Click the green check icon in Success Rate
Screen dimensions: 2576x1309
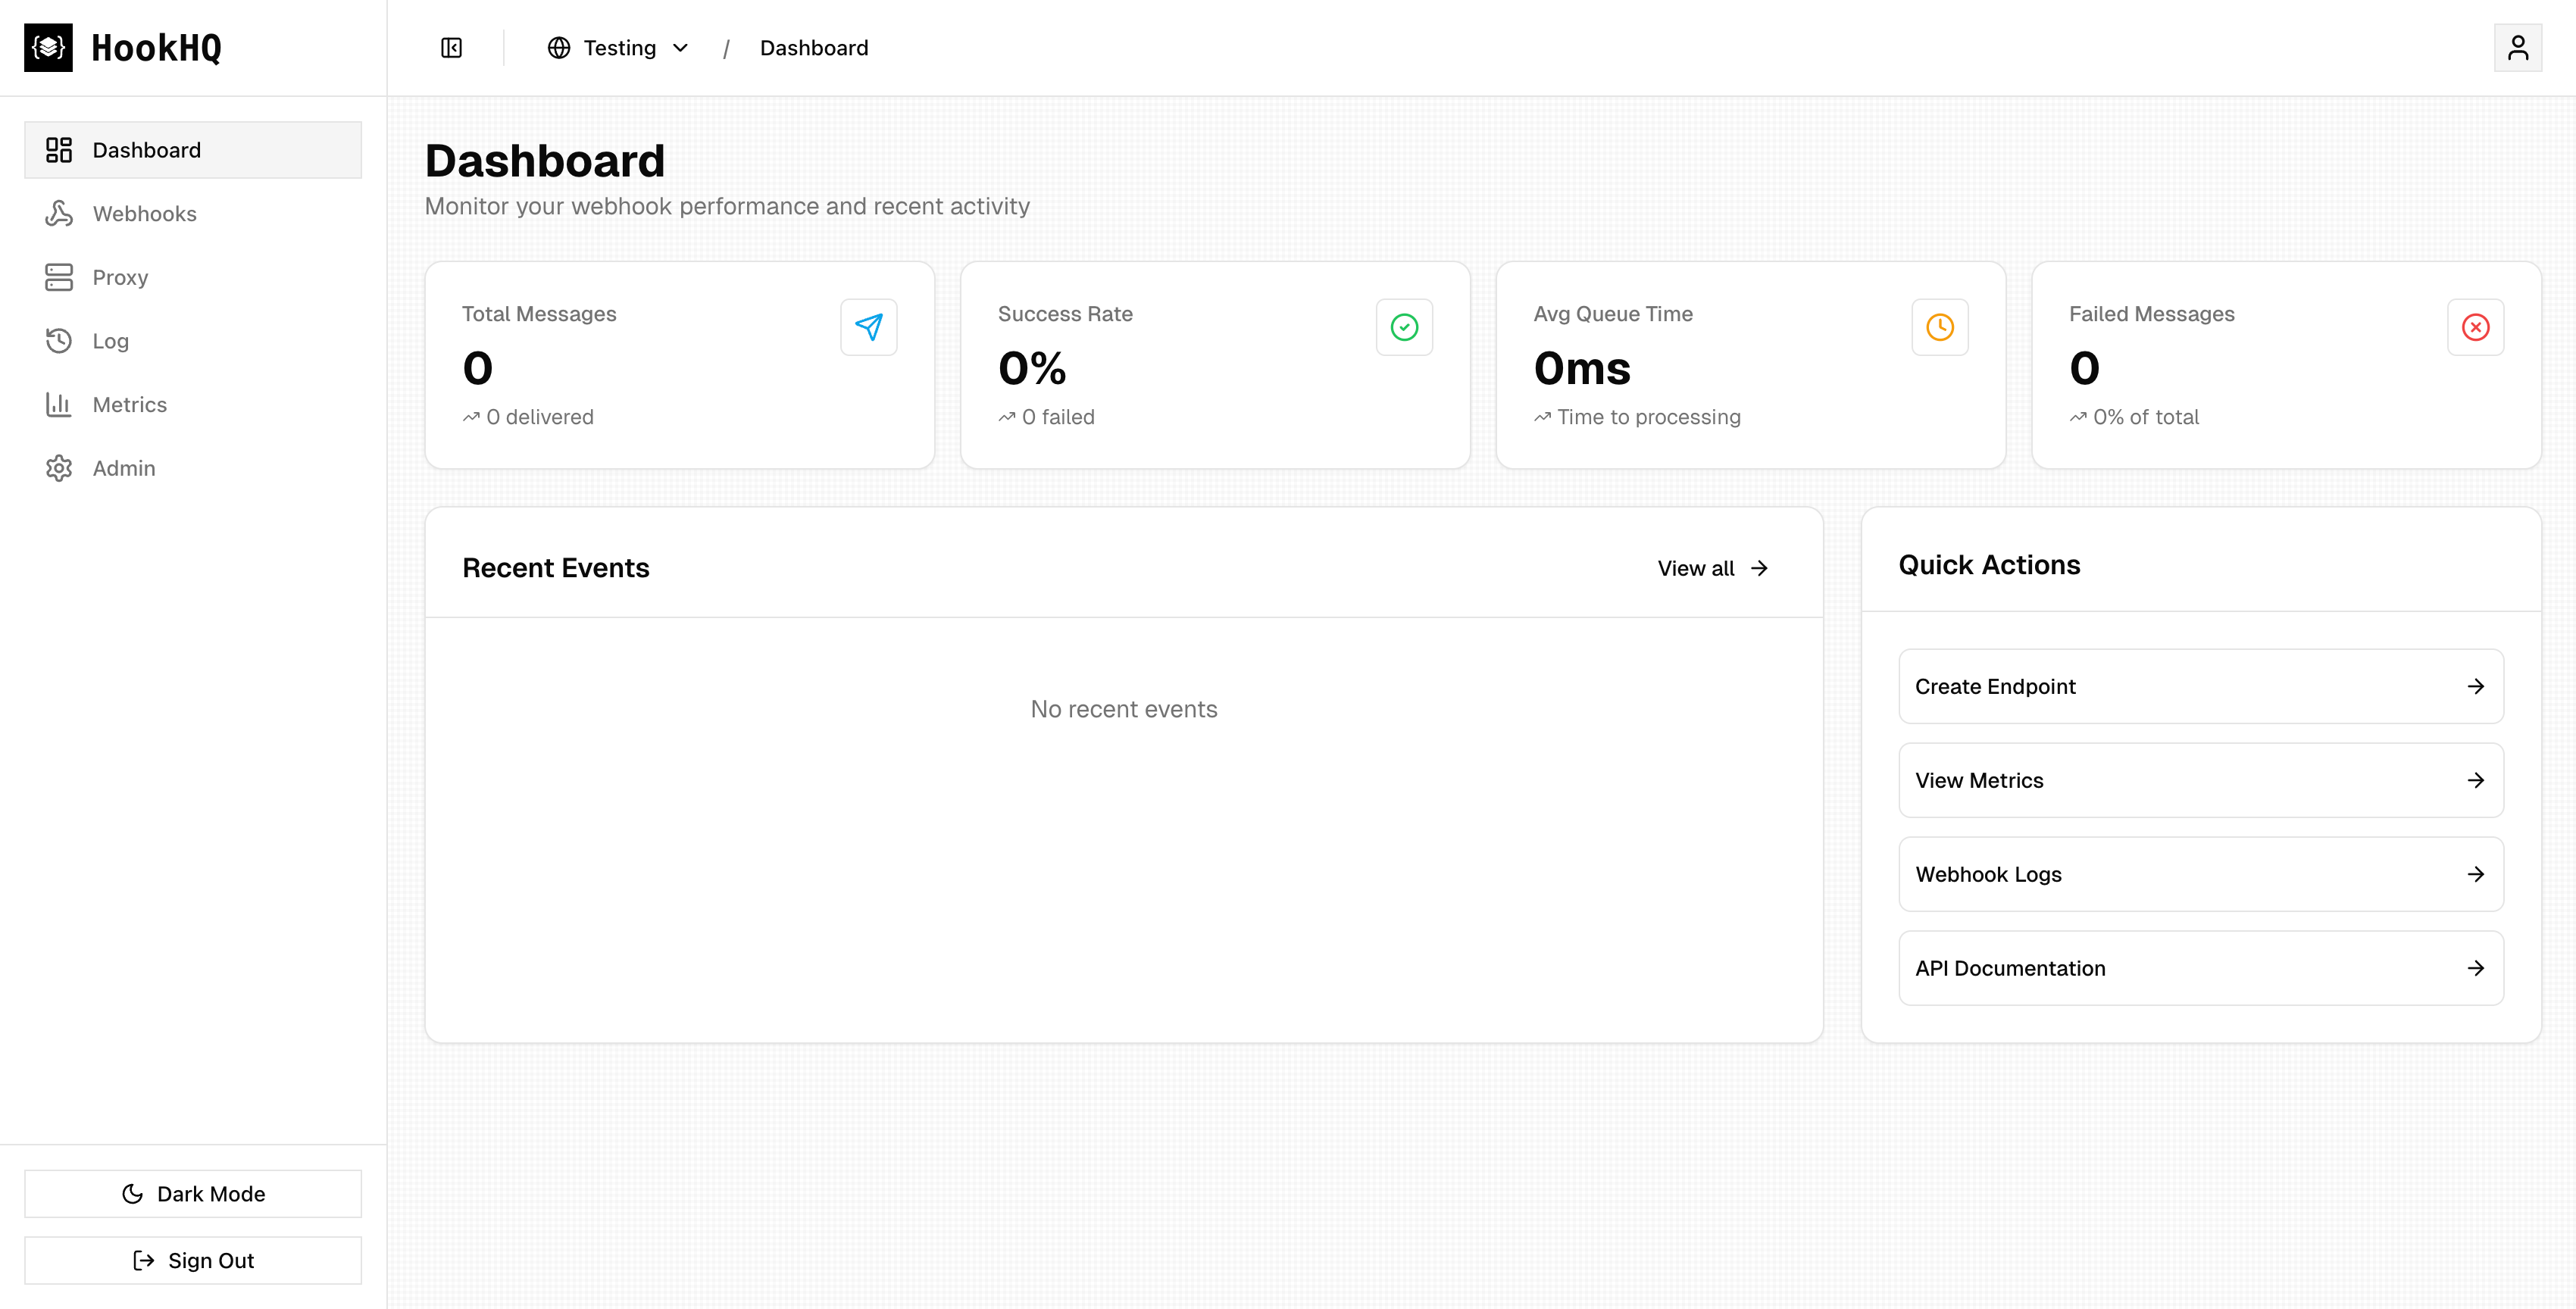[x=1404, y=327]
